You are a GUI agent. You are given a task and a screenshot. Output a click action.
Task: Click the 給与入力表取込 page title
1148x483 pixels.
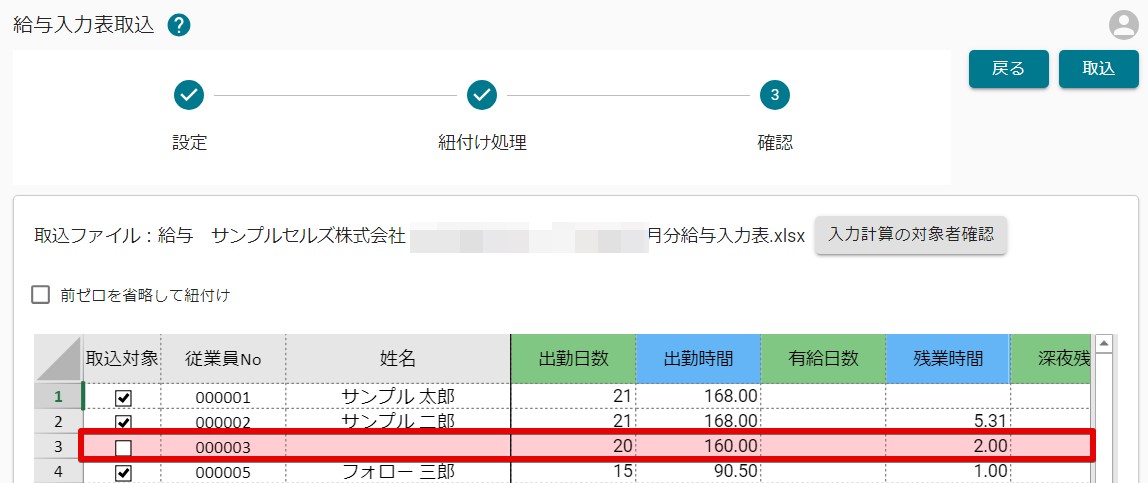point(85,26)
